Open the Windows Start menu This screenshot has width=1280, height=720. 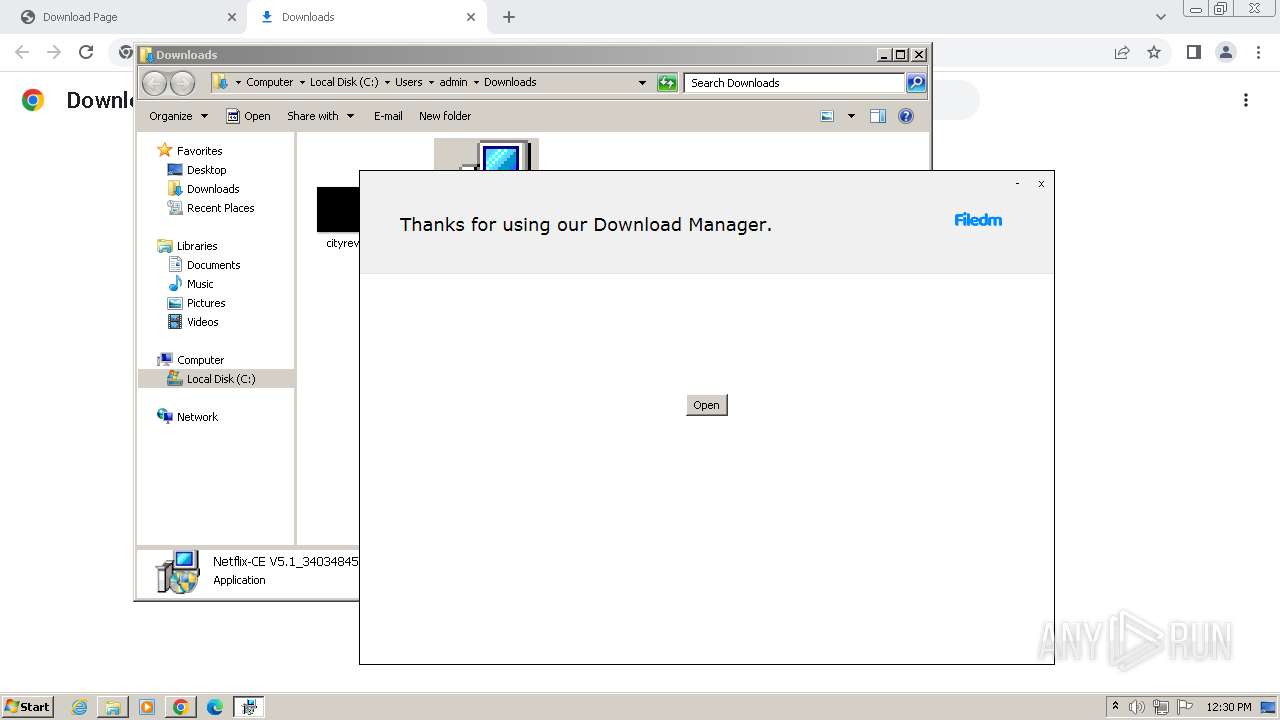click(x=27, y=706)
